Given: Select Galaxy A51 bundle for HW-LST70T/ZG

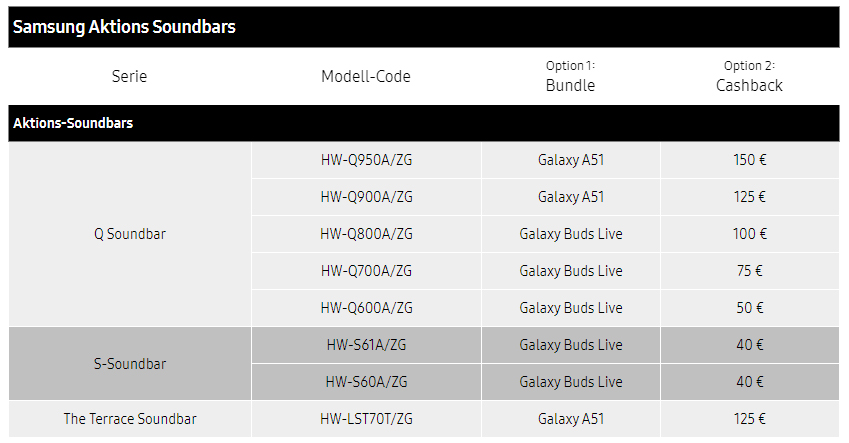Looking at the screenshot, I should click(x=570, y=419).
